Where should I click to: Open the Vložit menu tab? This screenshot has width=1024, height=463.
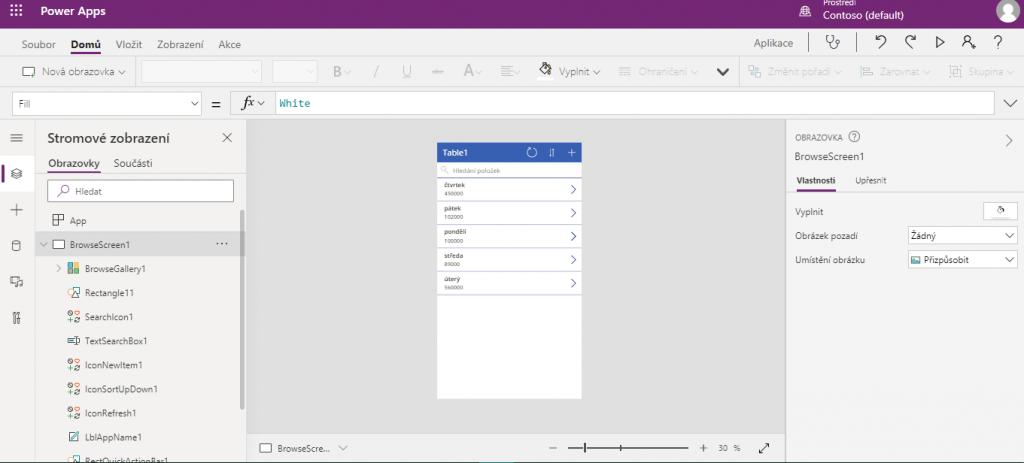coord(128,44)
